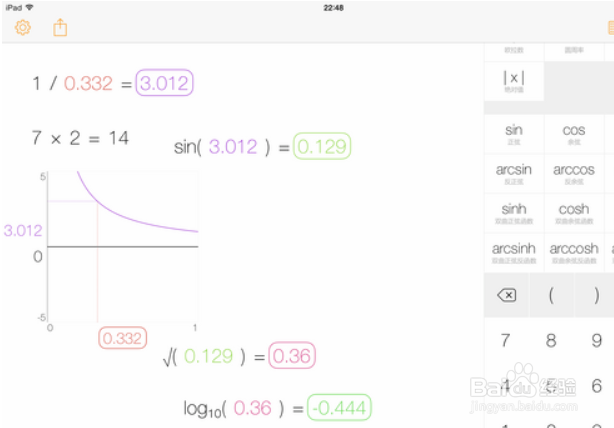Tap the 7 × 2 = 14 expression

pos(80,138)
